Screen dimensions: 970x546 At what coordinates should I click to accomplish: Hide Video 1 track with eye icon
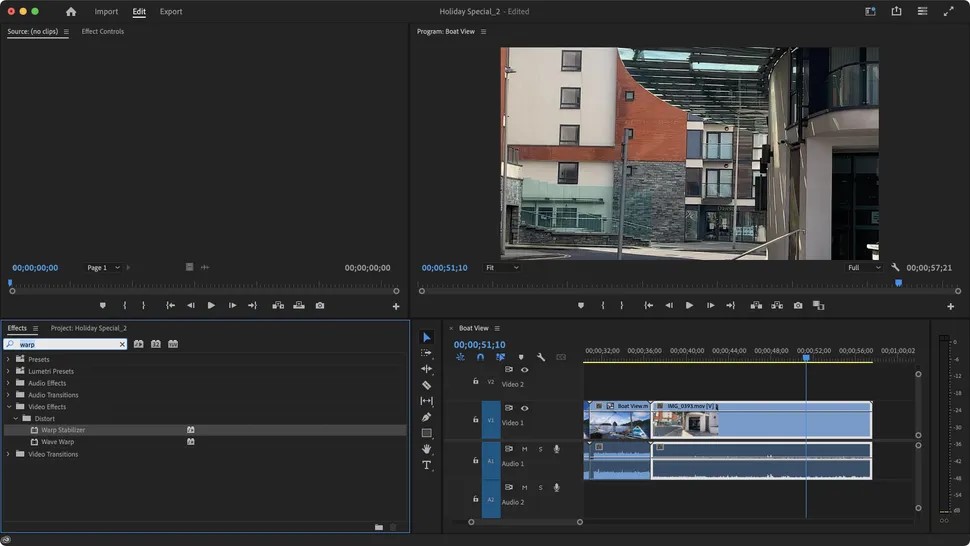click(524, 408)
